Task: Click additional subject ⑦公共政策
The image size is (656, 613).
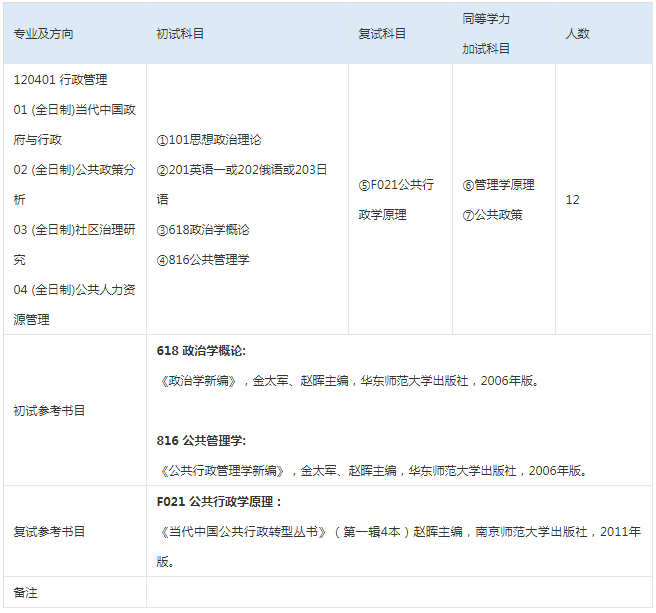Action: point(492,215)
